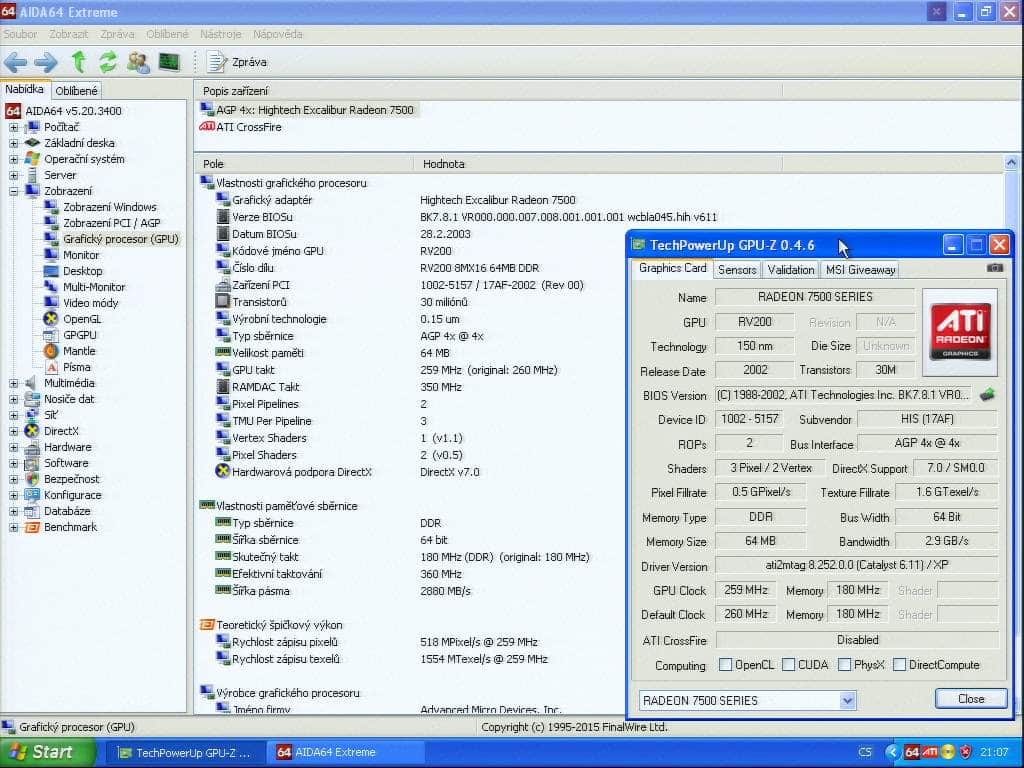Open the Oblíbené menu
The height and width of the screenshot is (768, 1024).
tap(167, 34)
